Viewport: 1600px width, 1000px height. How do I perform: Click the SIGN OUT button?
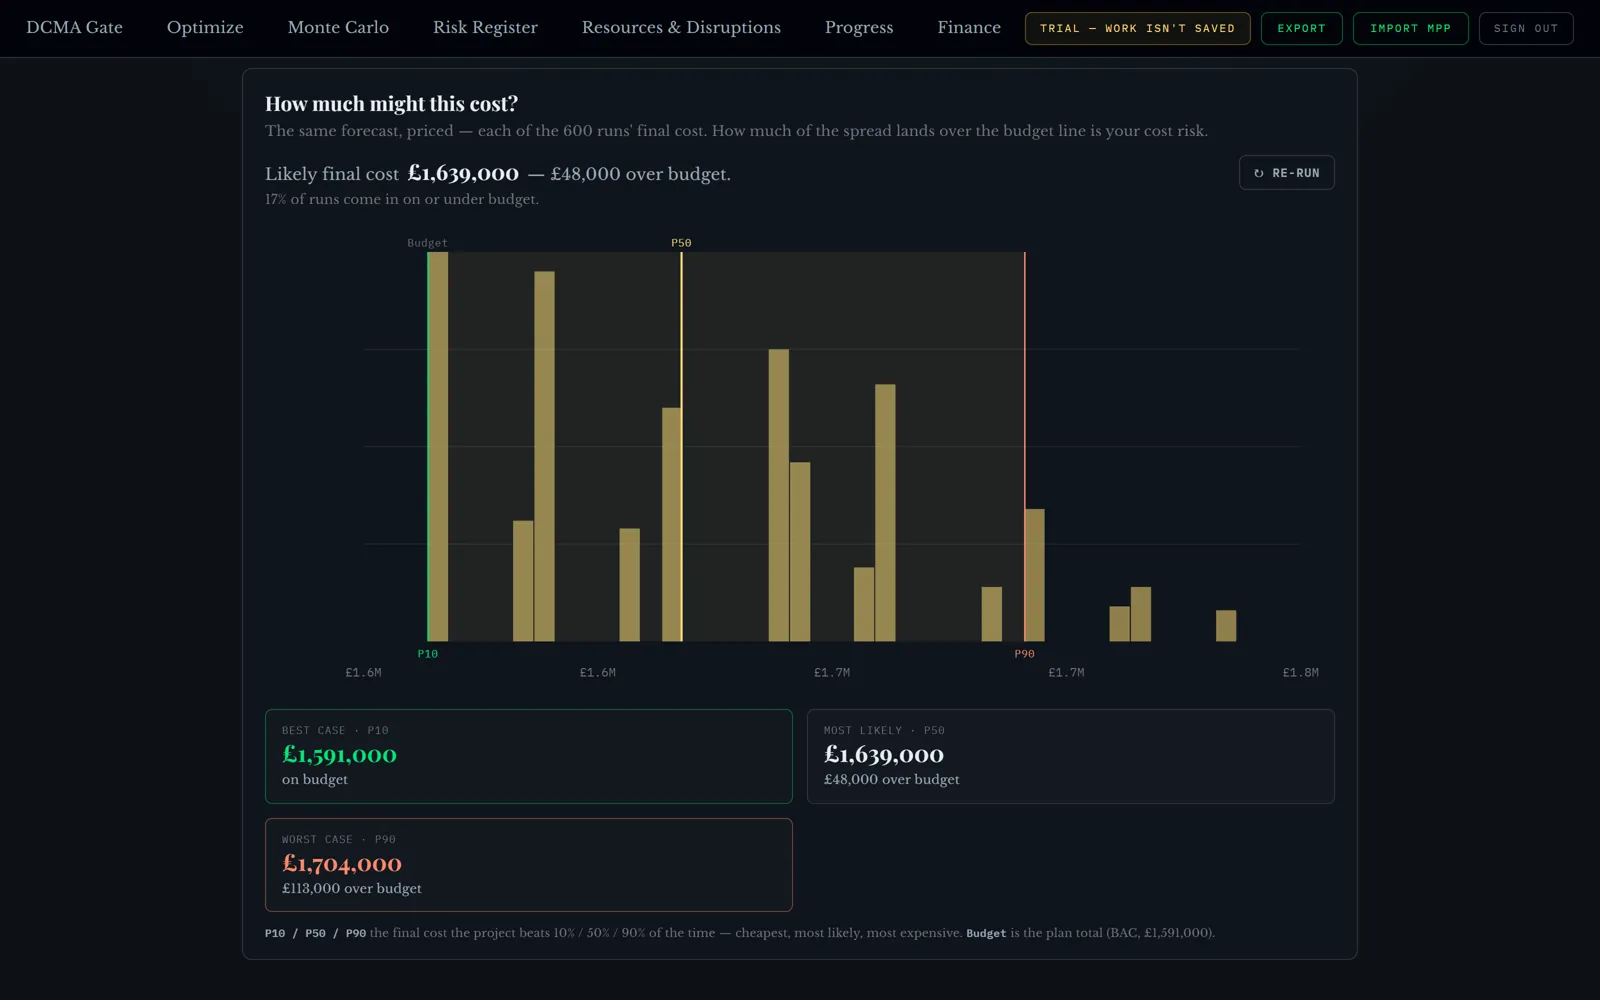tap(1526, 28)
